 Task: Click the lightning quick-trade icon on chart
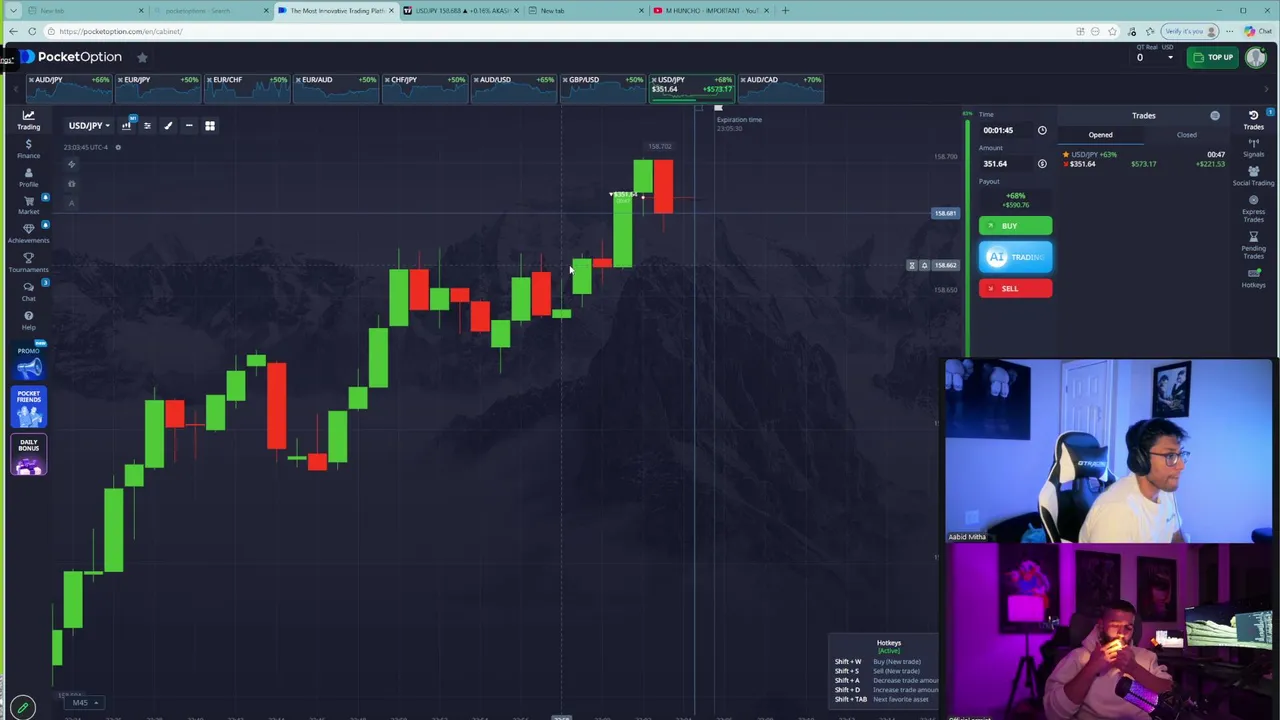click(x=71, y=164)
